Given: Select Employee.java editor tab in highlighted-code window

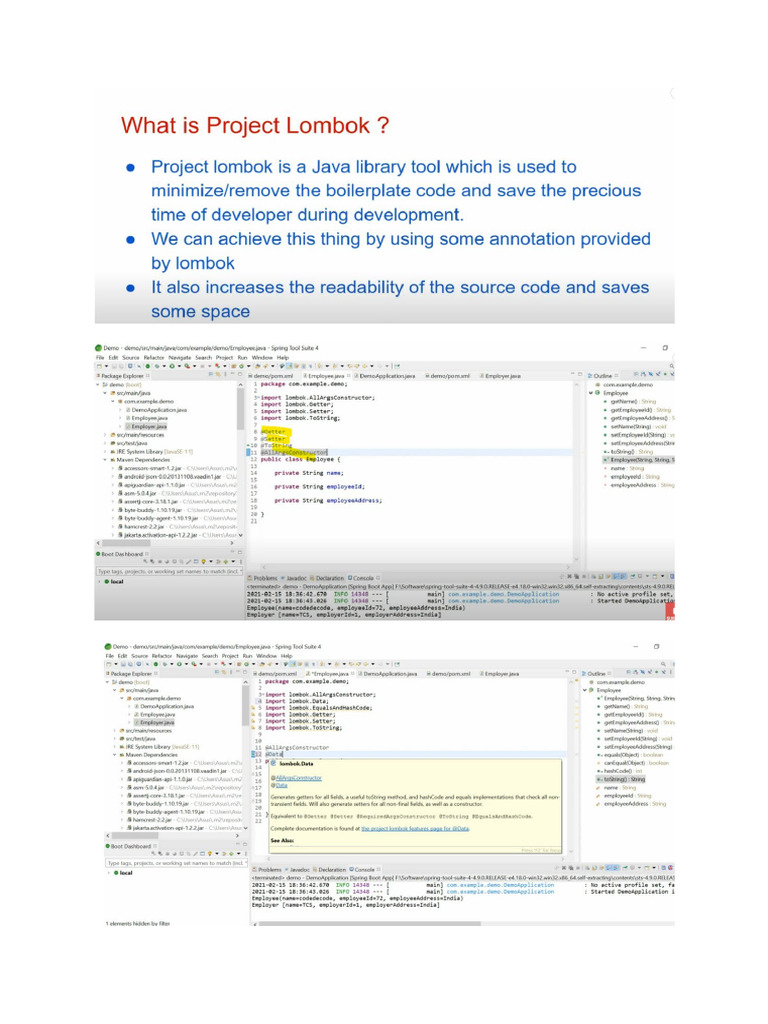Looking at the screenshot, I should 326,376.
